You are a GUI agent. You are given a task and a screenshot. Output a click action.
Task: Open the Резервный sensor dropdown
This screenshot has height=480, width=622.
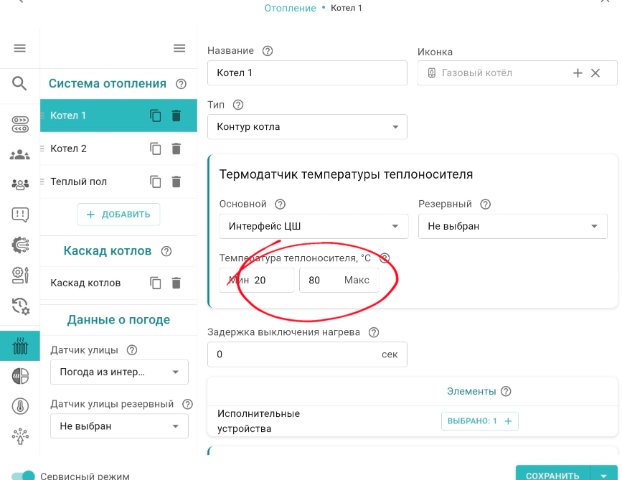click(x=512, y=226)
